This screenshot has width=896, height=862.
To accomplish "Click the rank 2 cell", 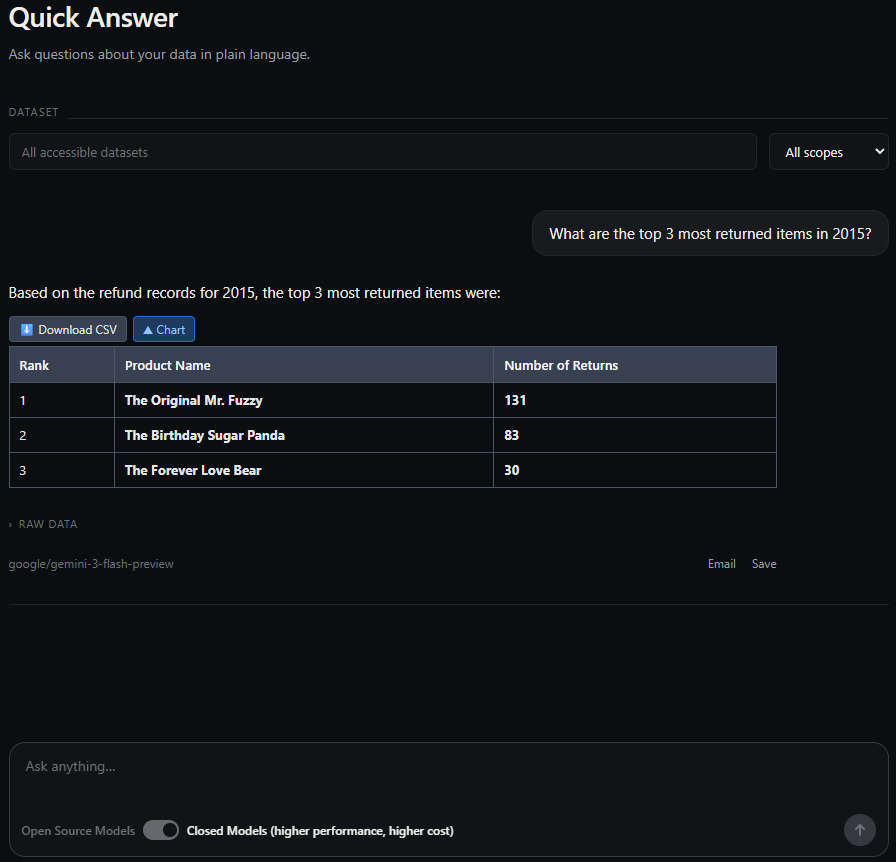I will point(62,435).
